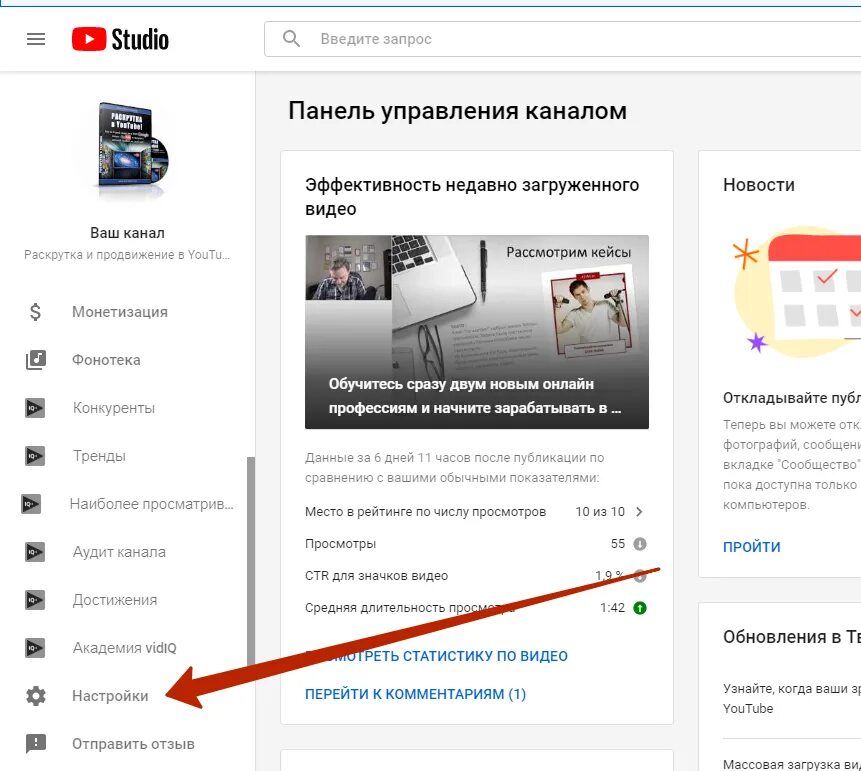
Task: Open 'ПЕРЕЙТИ К КОММЕНТАРИЯМ (1)' link
Action: (415, 694)
